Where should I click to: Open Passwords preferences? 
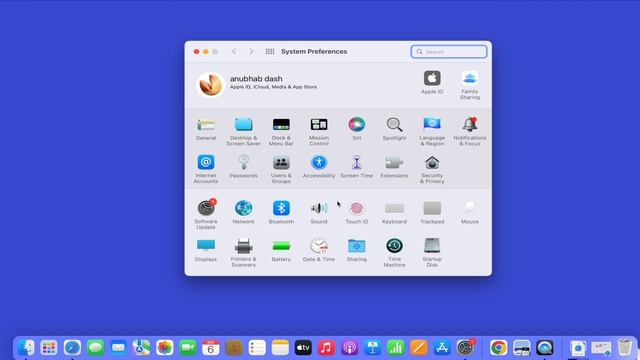pos(243,167)
